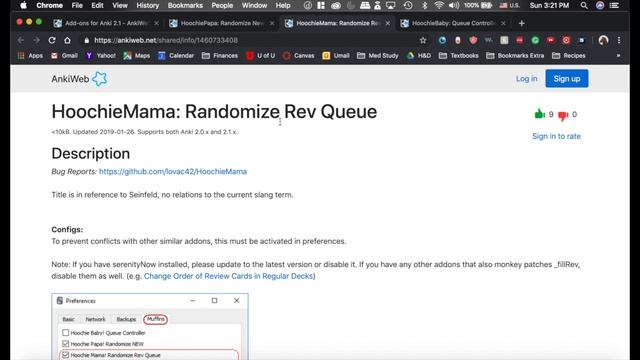The image size is (640, 360).
Task: Bookmark this page with star icon
Action: (423, 40)
